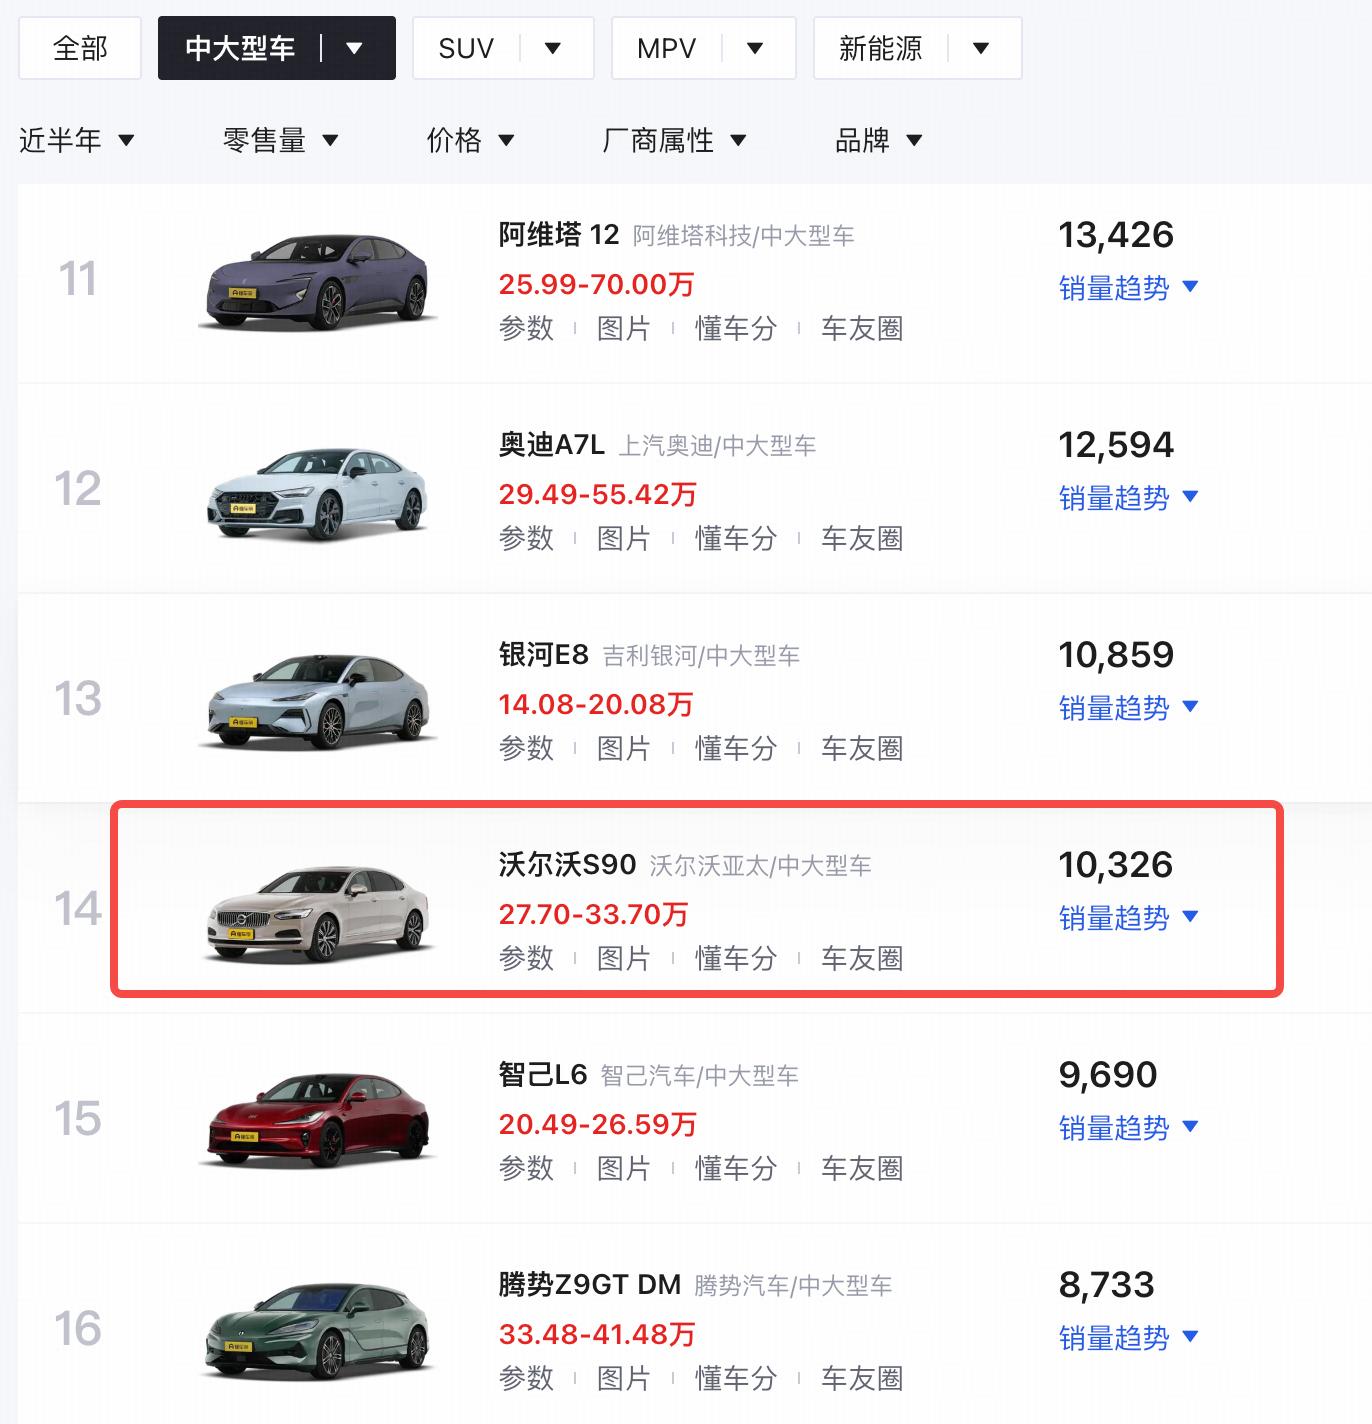
Task: Open the 零售量 sort filter
Action: tap(280, 140)
